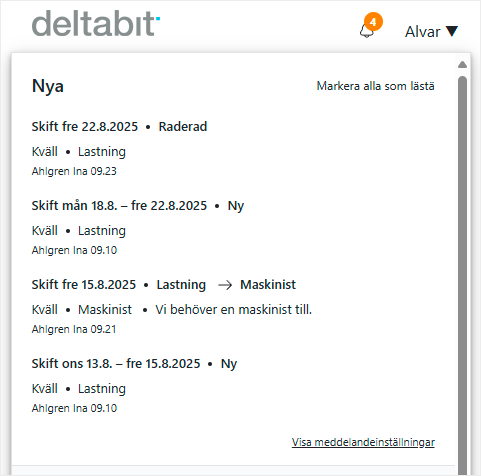
Task: Open Visa meddelandeinställningar link
Action: pyautogui.click(x=363, y=442)
